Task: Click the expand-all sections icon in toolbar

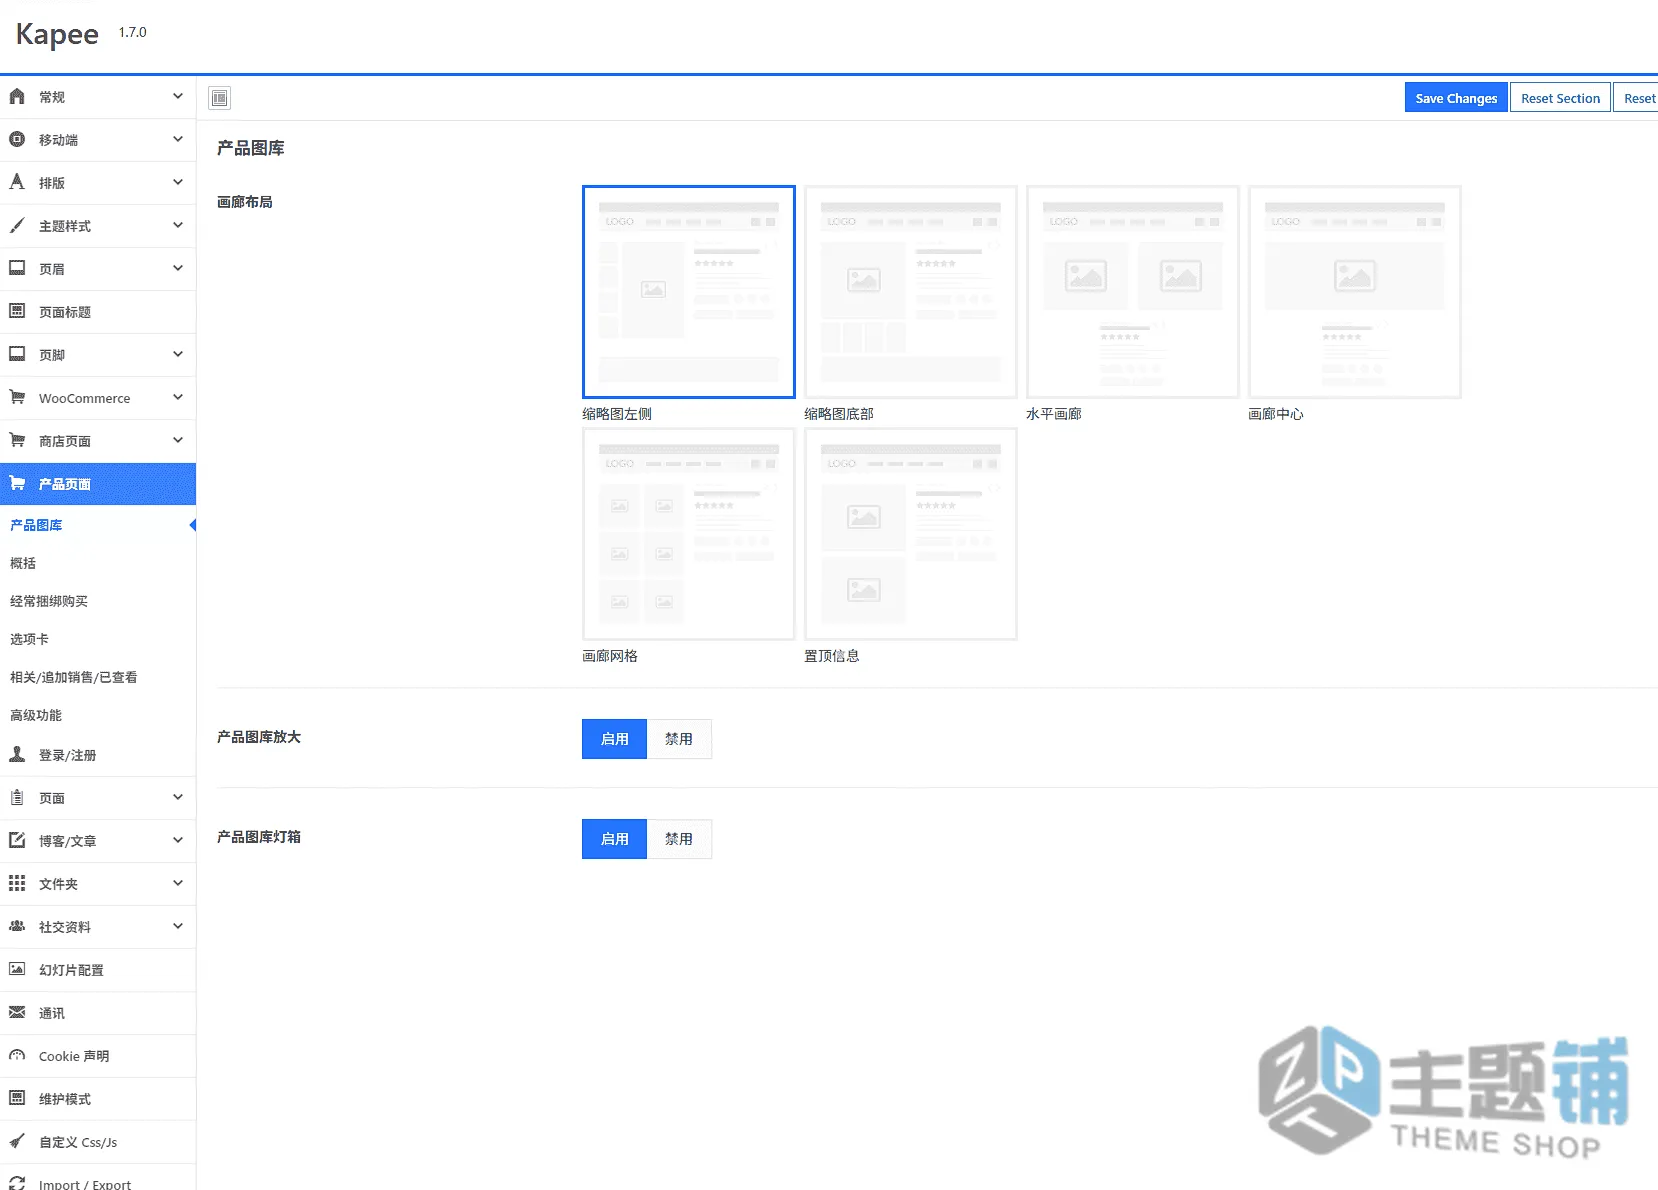Action: click(x=220, y=98)
